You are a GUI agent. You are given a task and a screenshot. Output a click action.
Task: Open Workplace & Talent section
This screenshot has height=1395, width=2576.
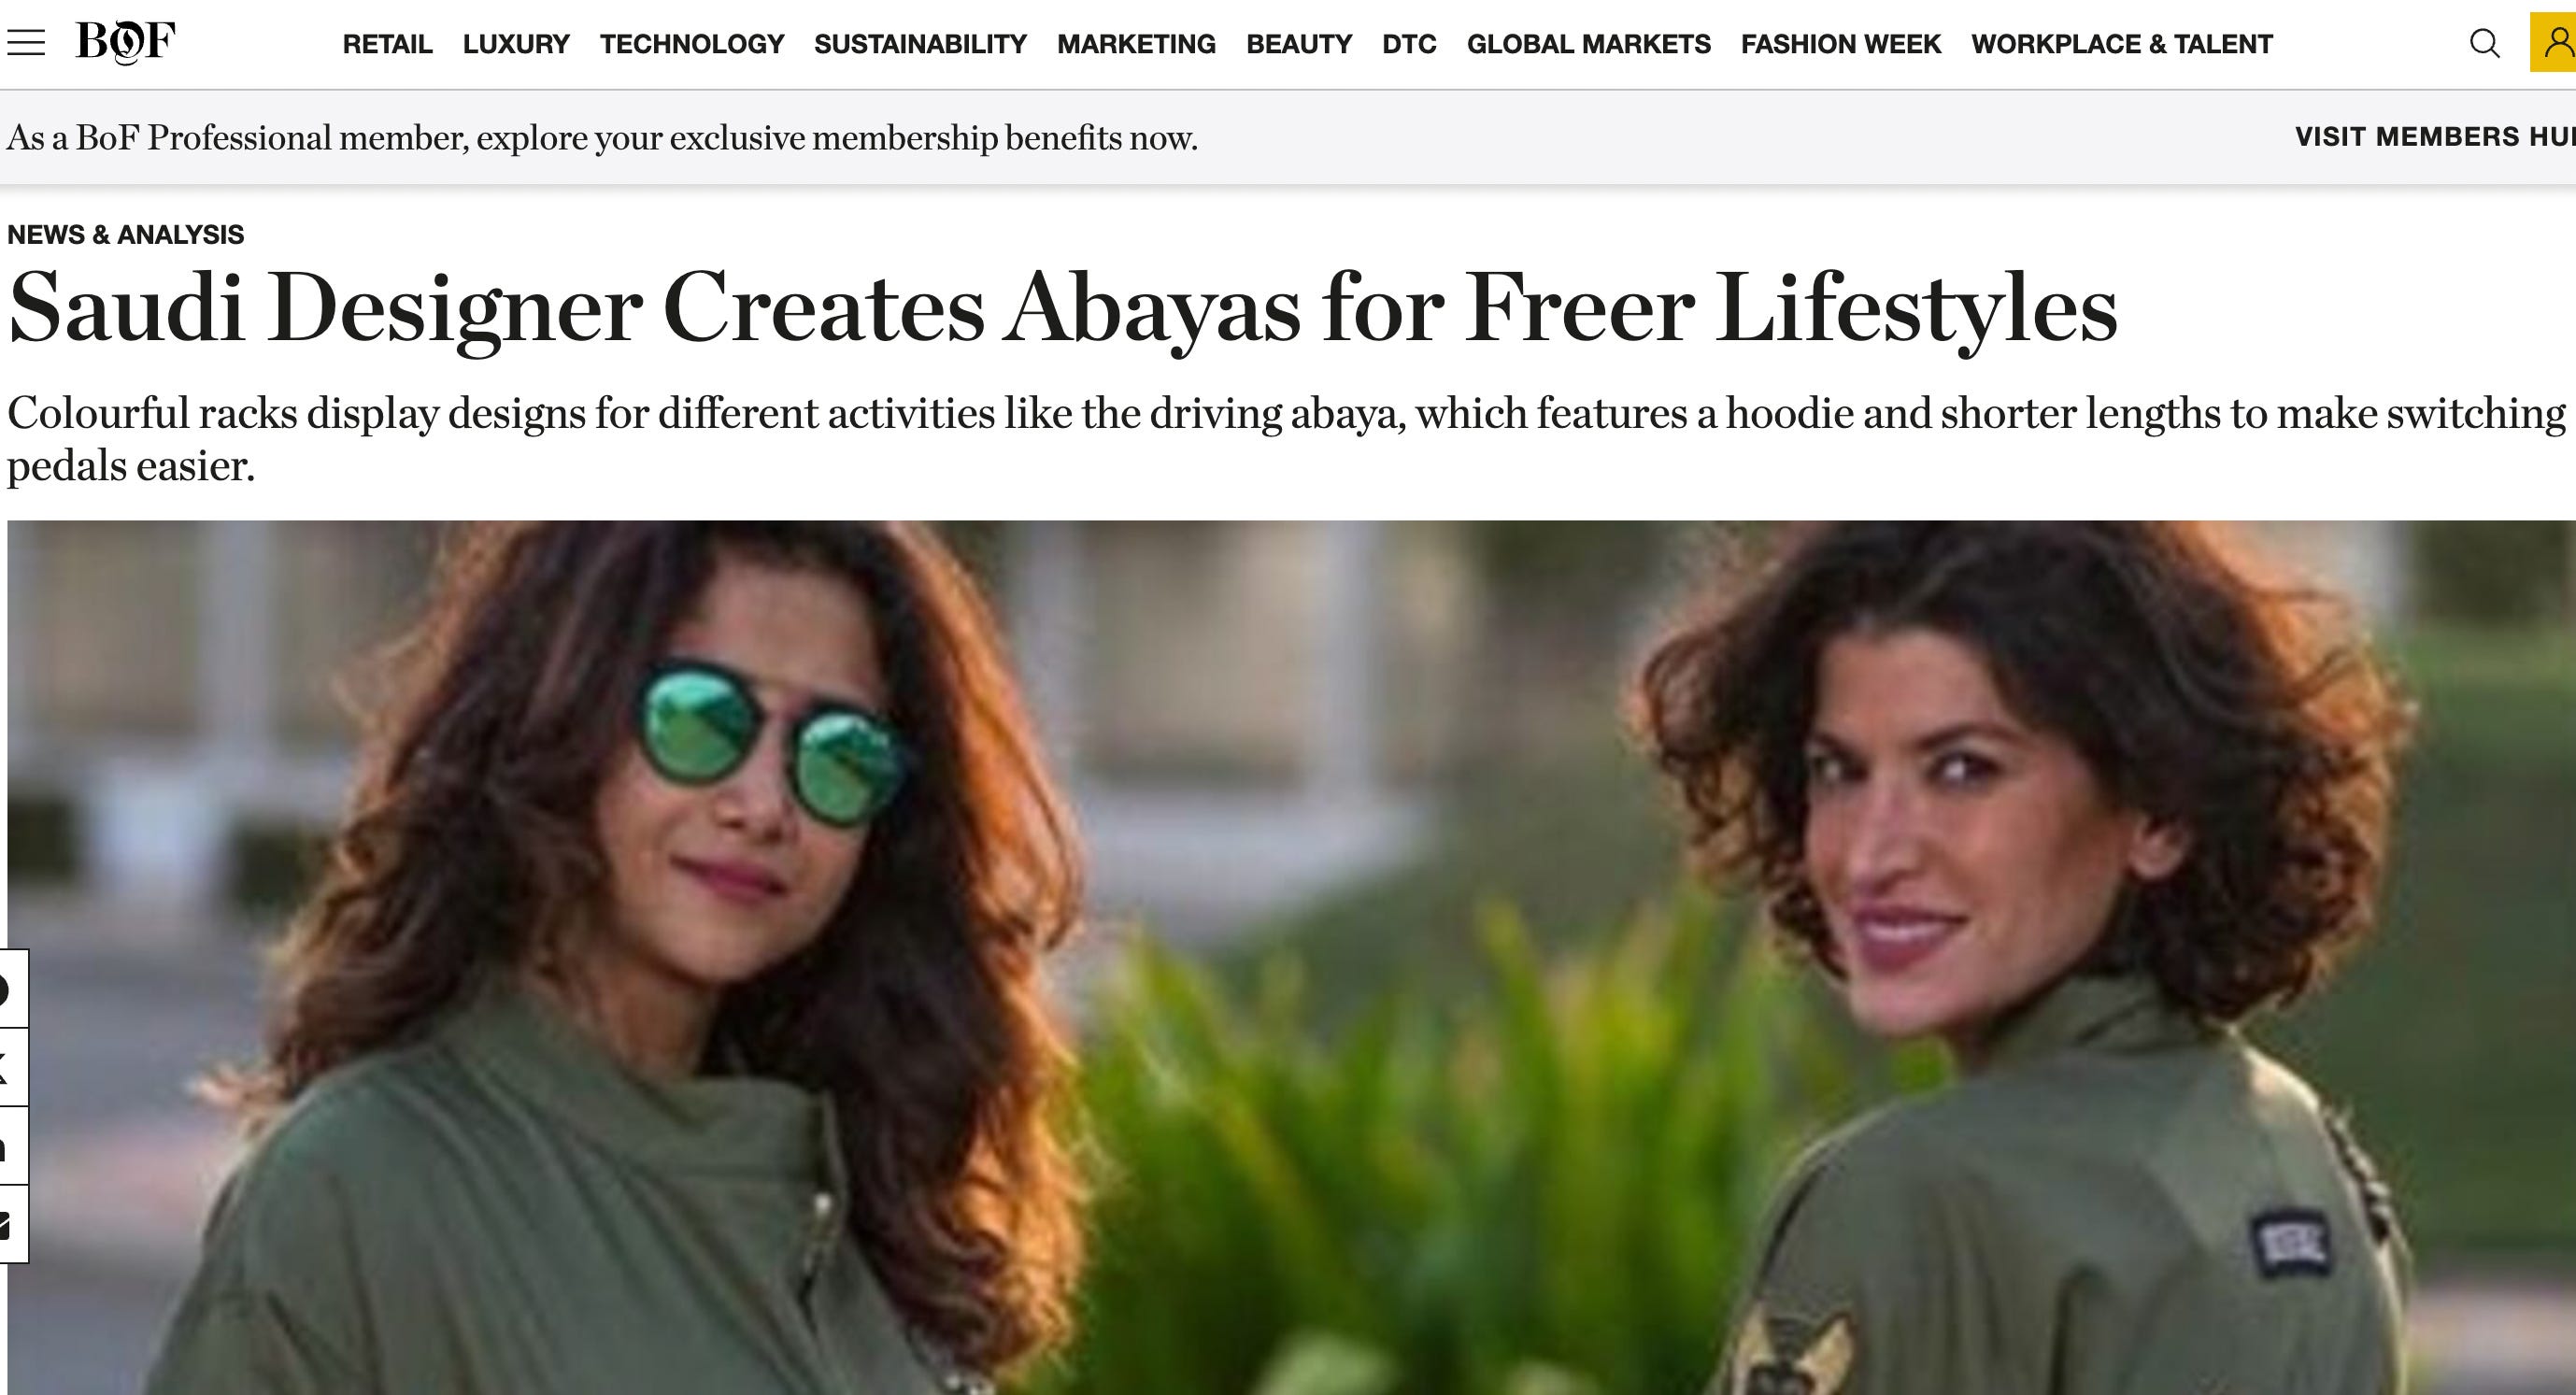pyautogui.click(x=2122, y=44)
